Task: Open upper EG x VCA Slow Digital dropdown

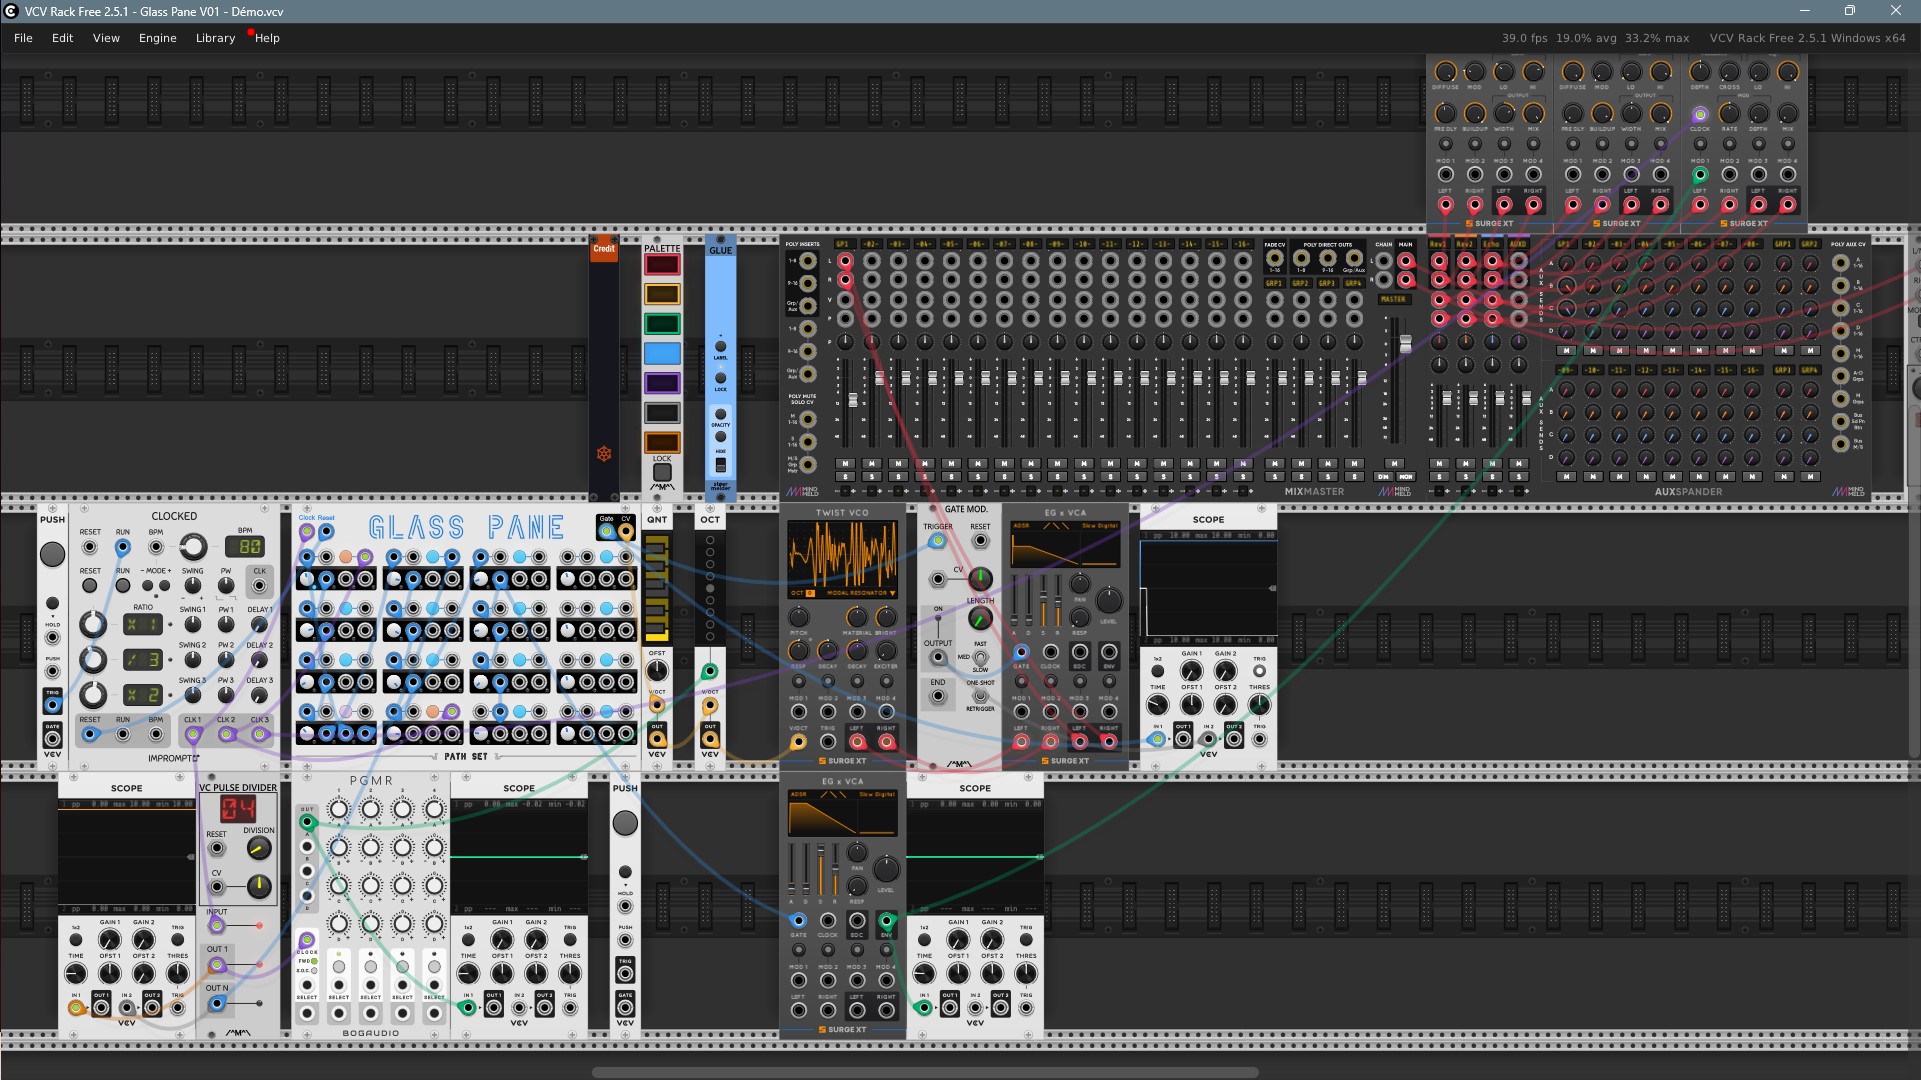Action: tap(1100, 525)
